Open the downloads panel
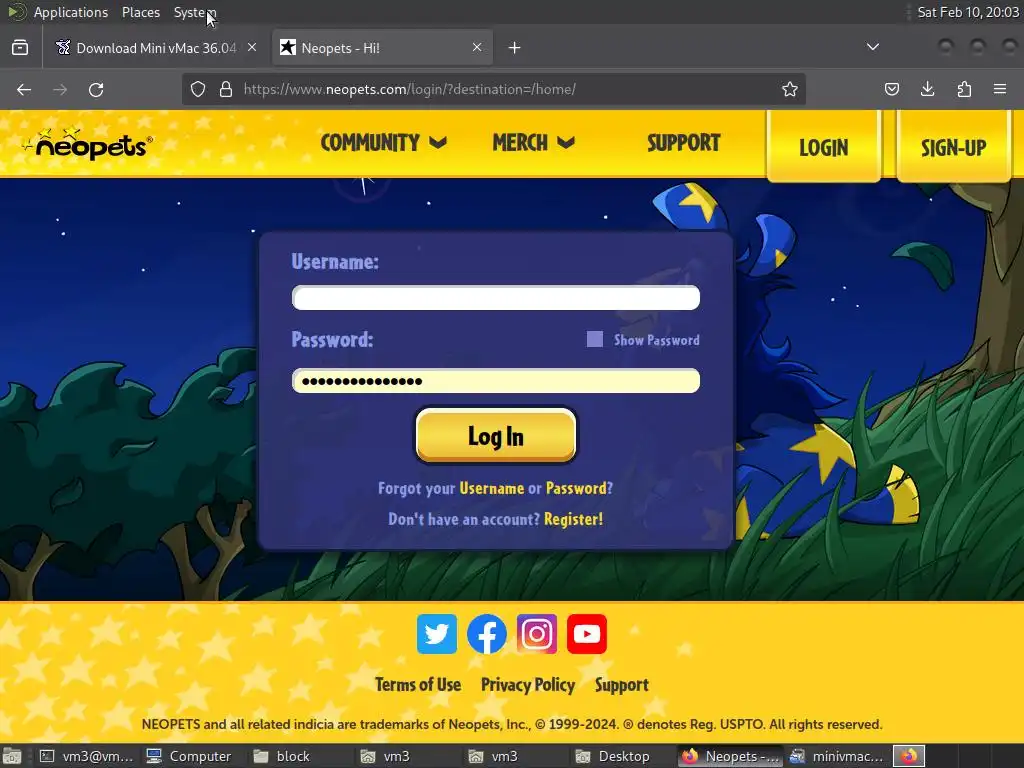Screen dimensions: 1024x768 pos(927,89)
